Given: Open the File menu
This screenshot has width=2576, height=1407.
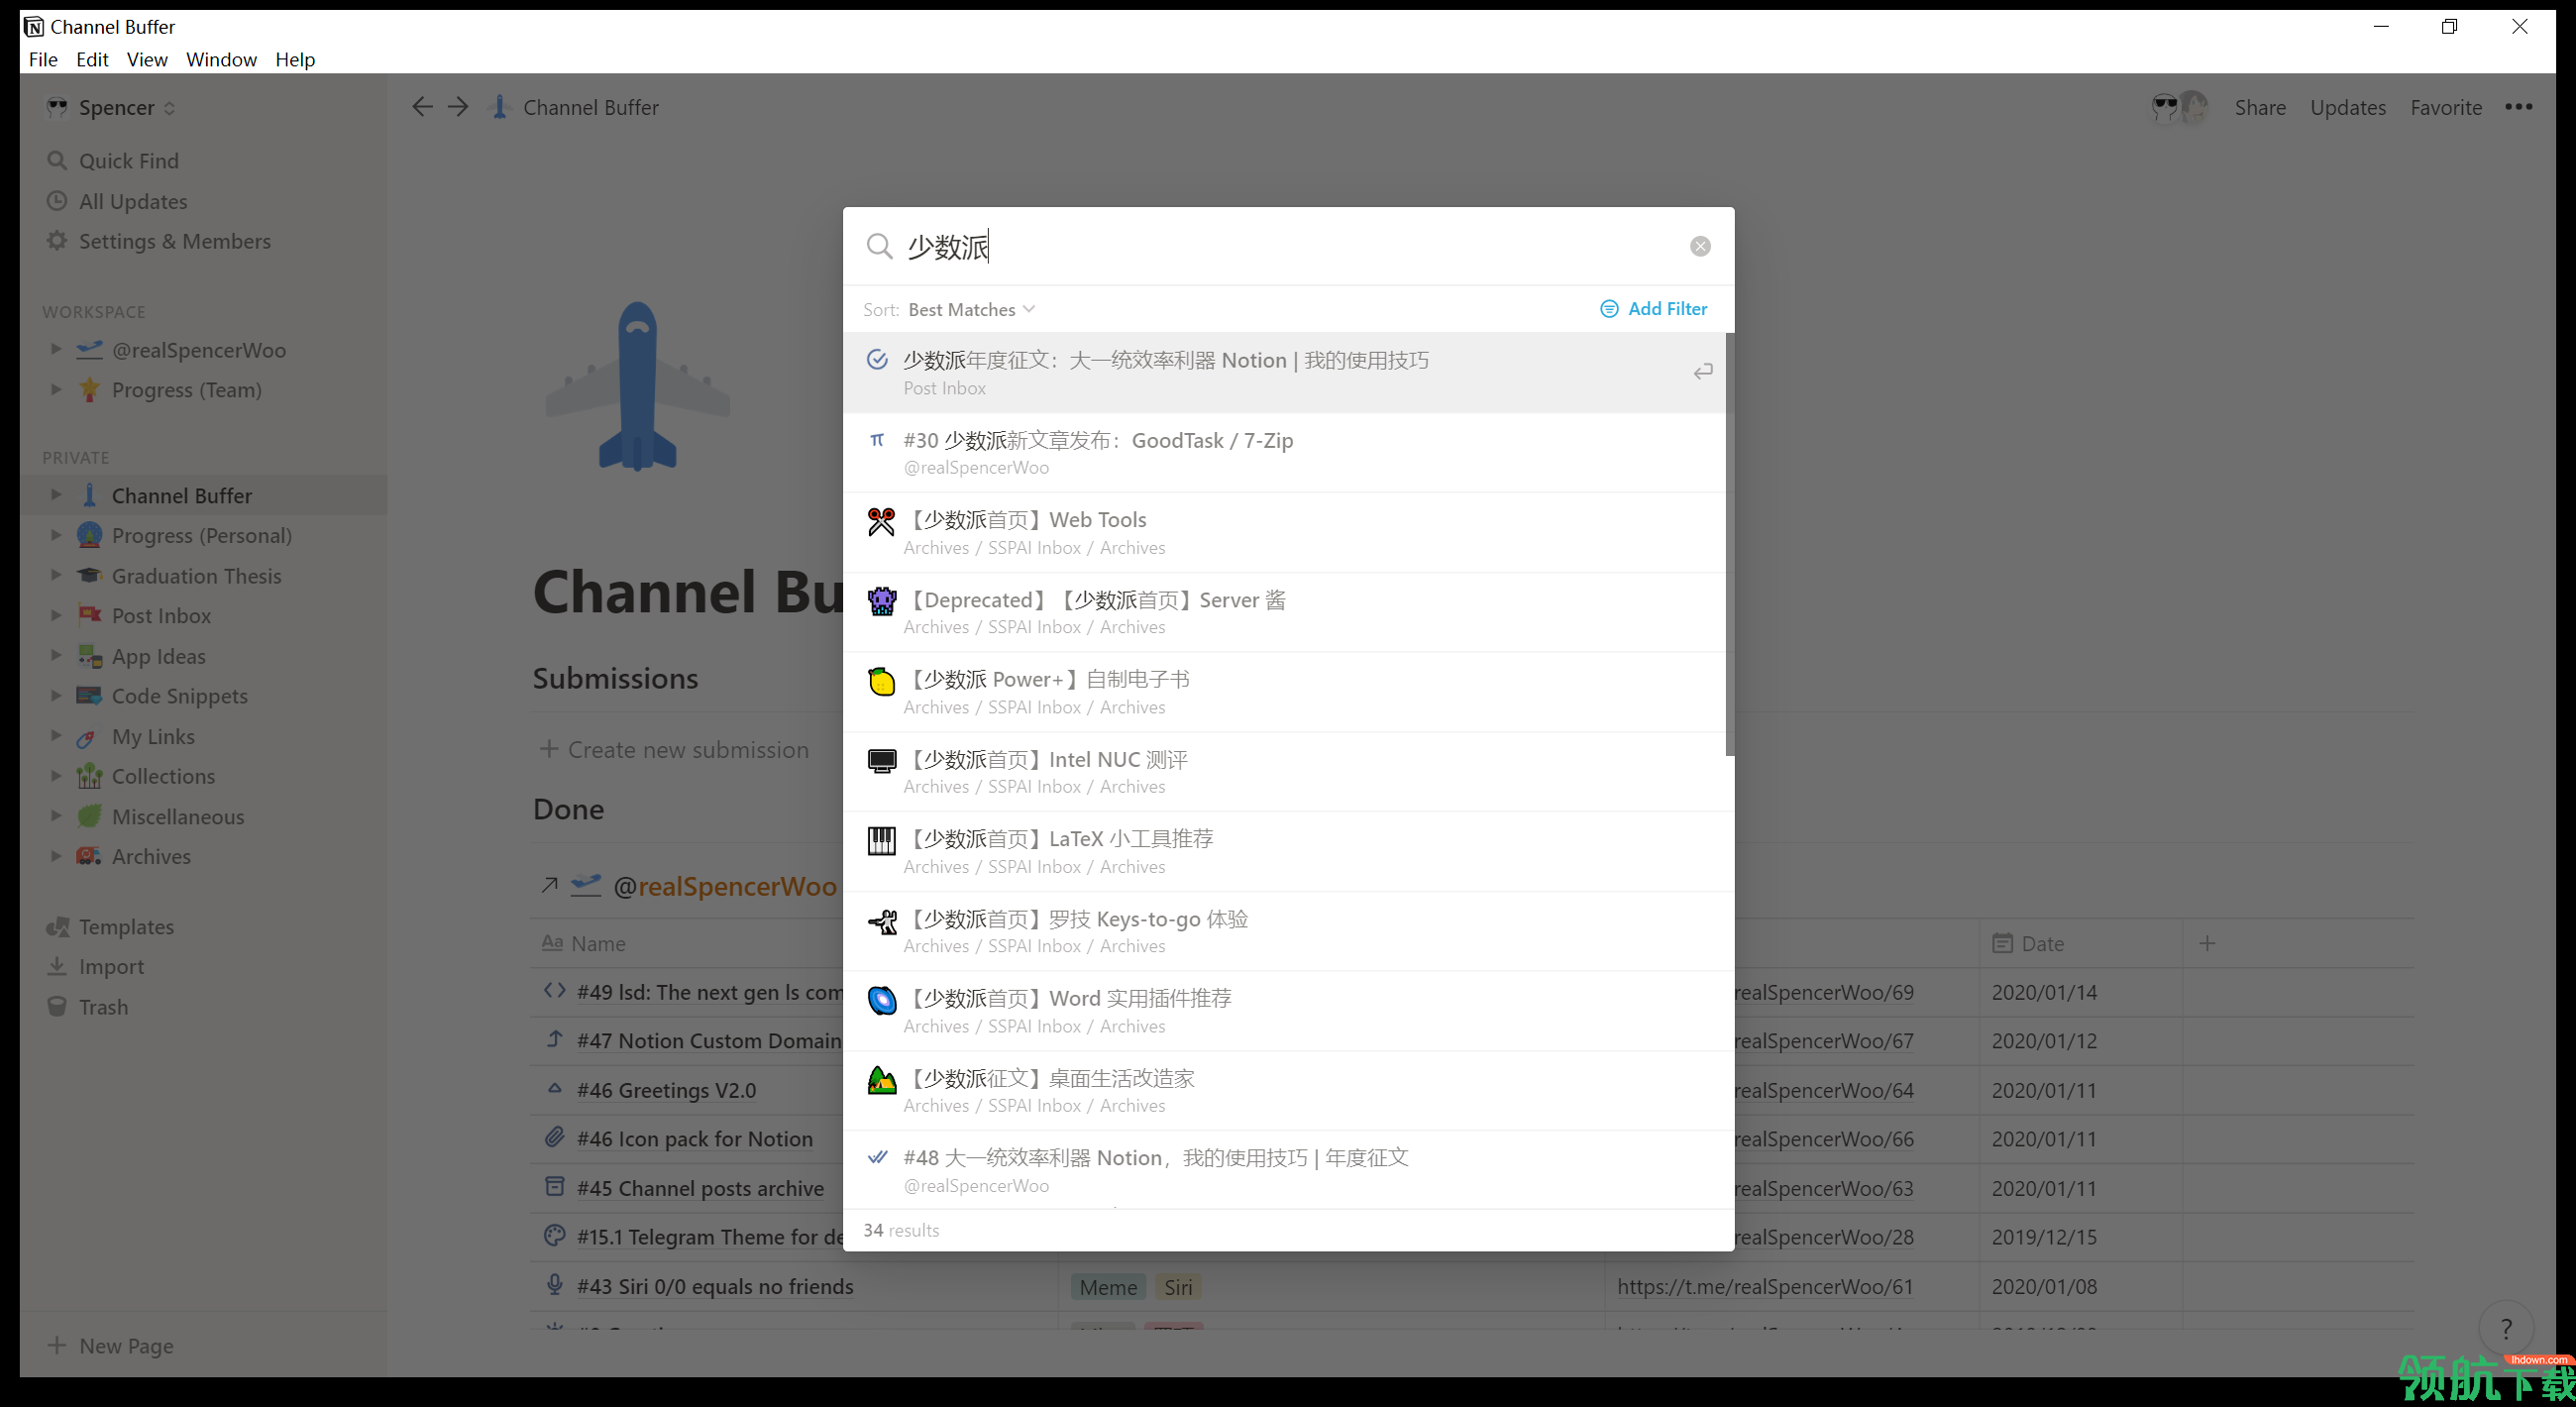Looking at the screenshot, I should 43,59.
